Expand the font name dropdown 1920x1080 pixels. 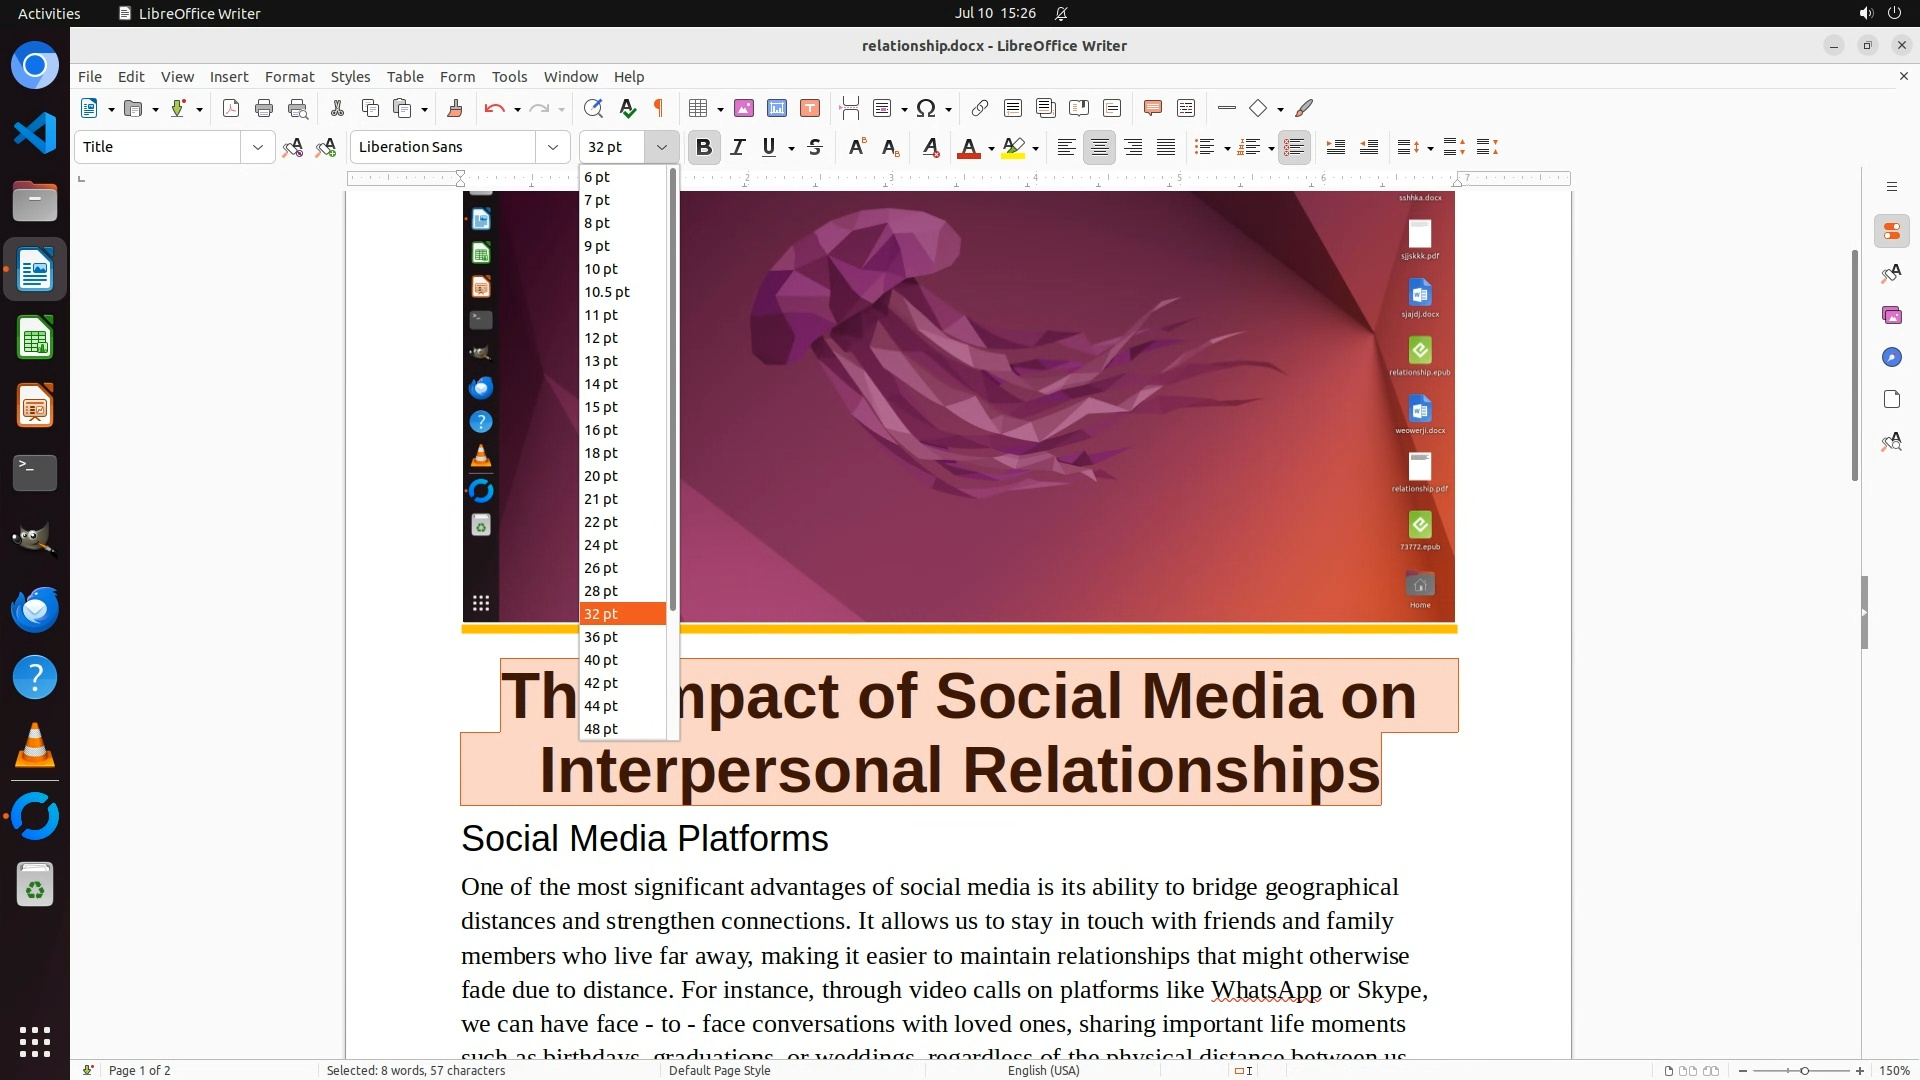[553, 148]
